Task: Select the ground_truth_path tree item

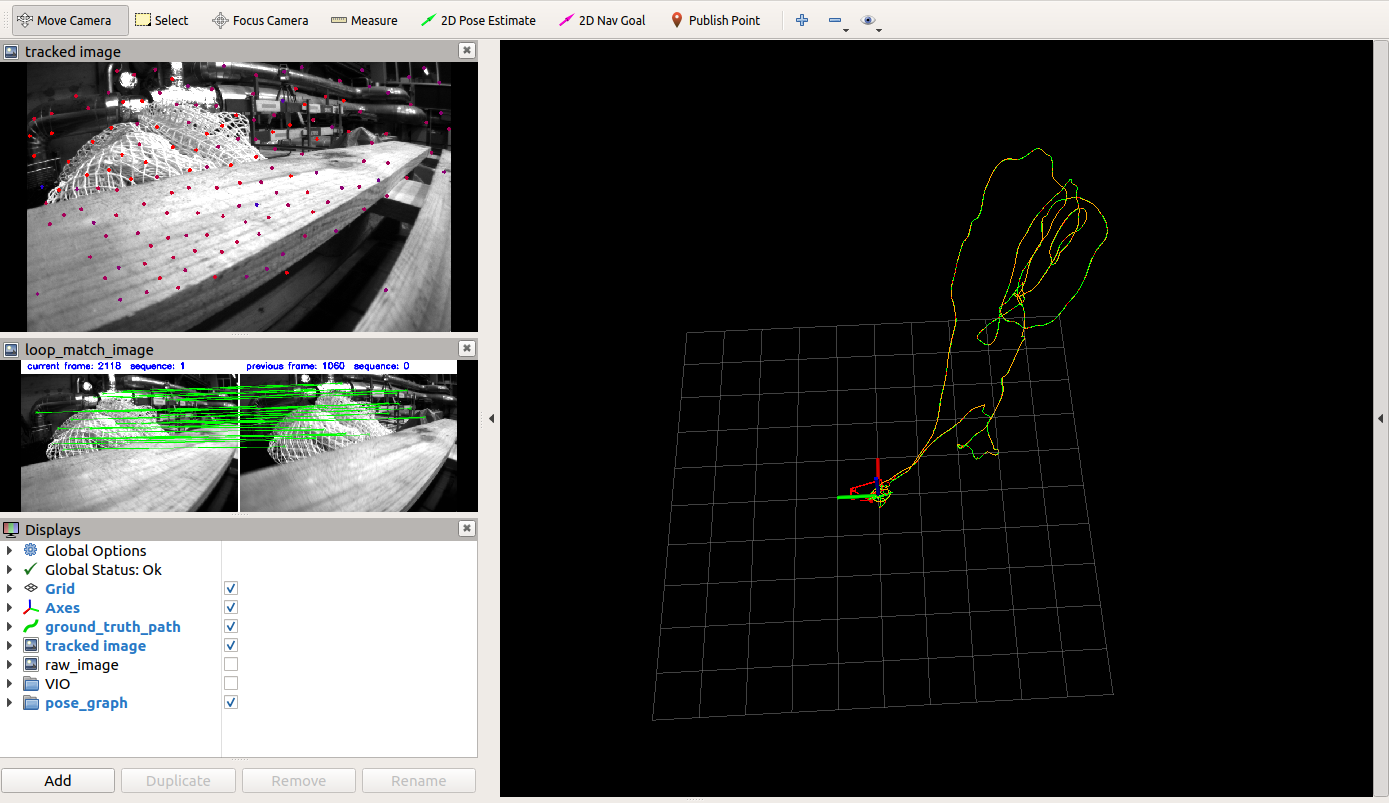Action: 113,627
